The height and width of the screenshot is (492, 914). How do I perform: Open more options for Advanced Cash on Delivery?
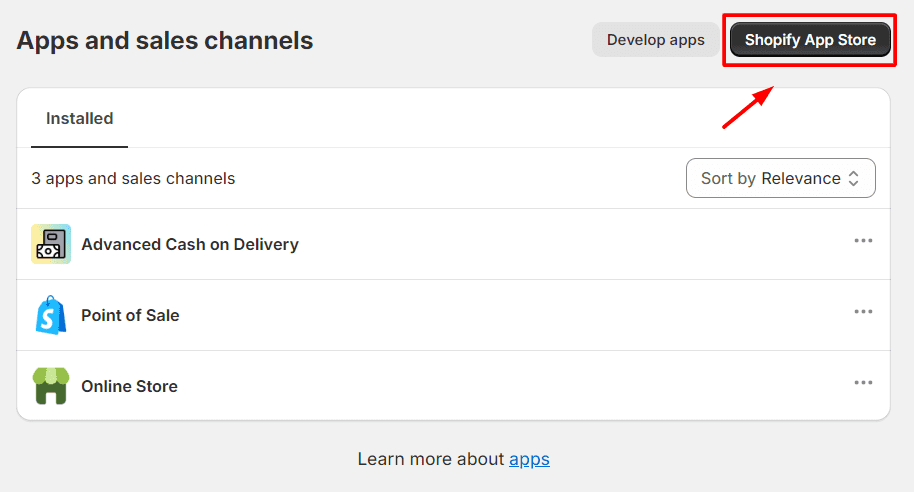(x=863, y=241)
